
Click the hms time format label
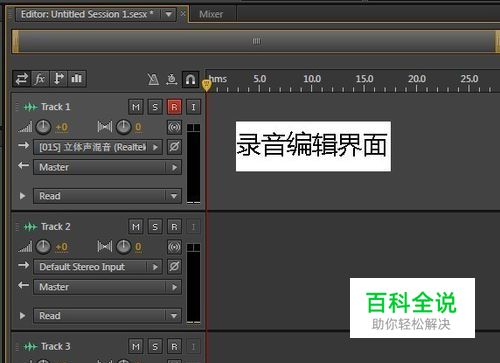tap(218, 79)
